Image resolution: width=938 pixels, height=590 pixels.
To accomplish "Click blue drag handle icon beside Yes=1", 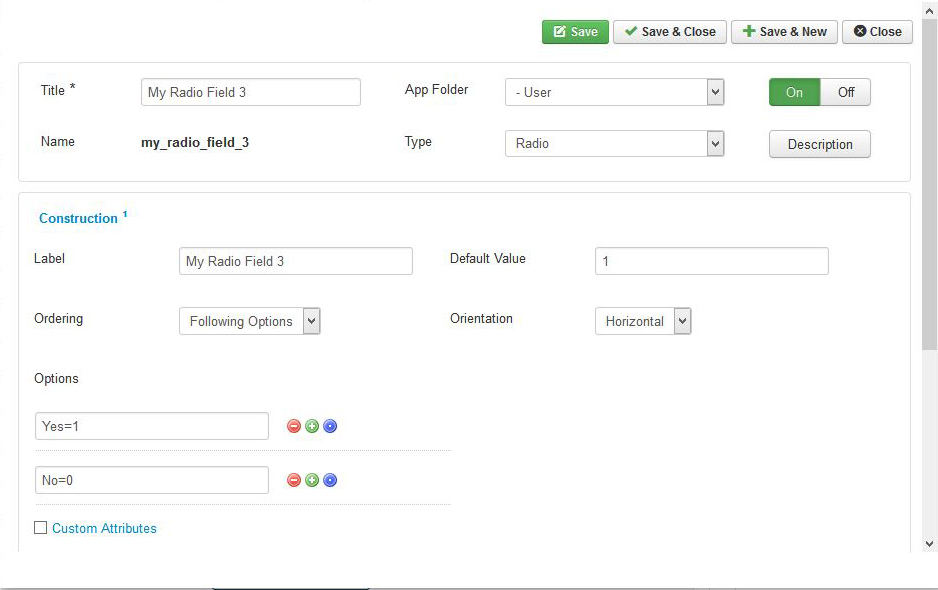I will point(330,426).
